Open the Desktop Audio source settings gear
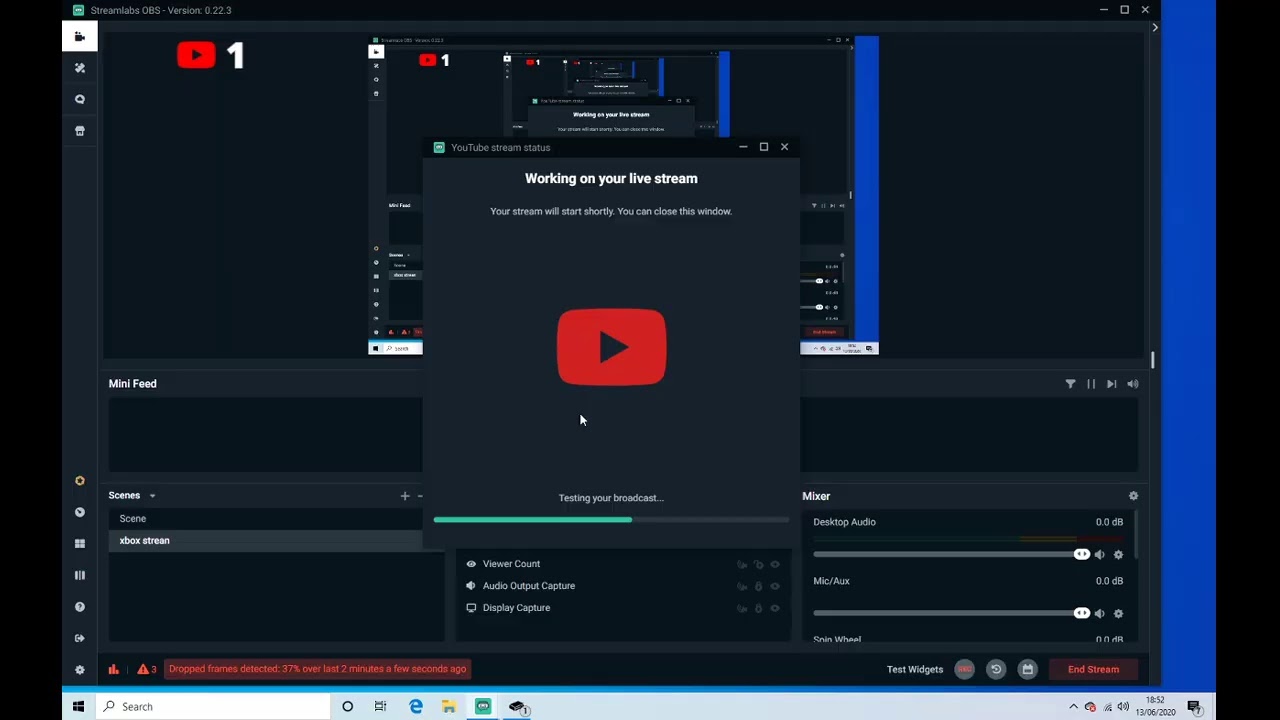 (1118, 555)
